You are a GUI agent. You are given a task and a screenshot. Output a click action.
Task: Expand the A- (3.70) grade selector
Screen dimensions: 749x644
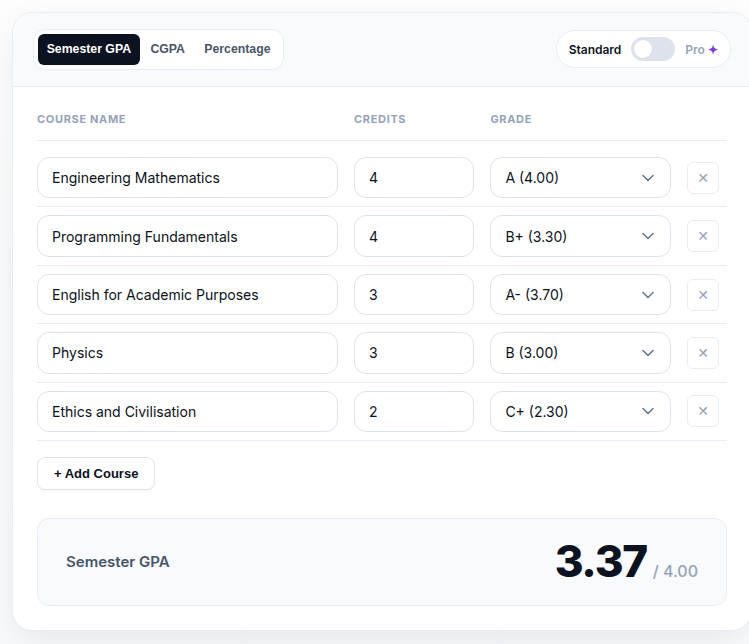(580, 295)
